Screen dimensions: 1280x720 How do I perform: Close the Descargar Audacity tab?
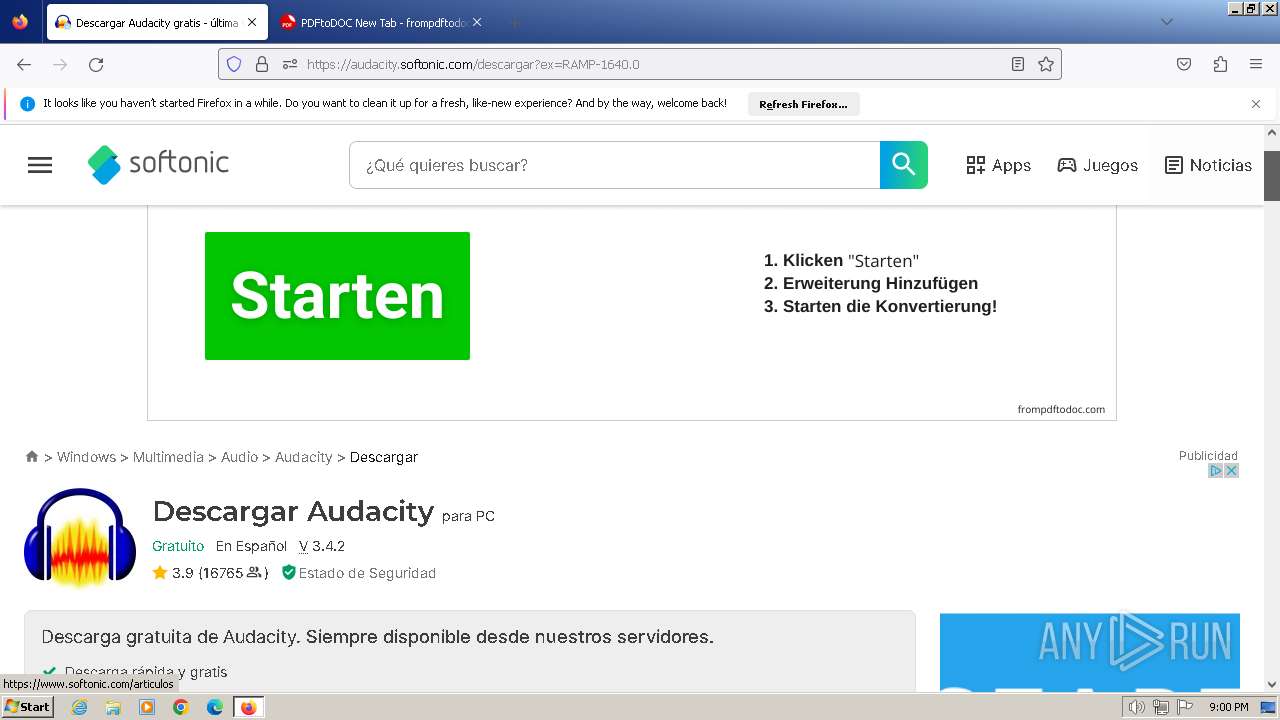(x=252, y=22)
